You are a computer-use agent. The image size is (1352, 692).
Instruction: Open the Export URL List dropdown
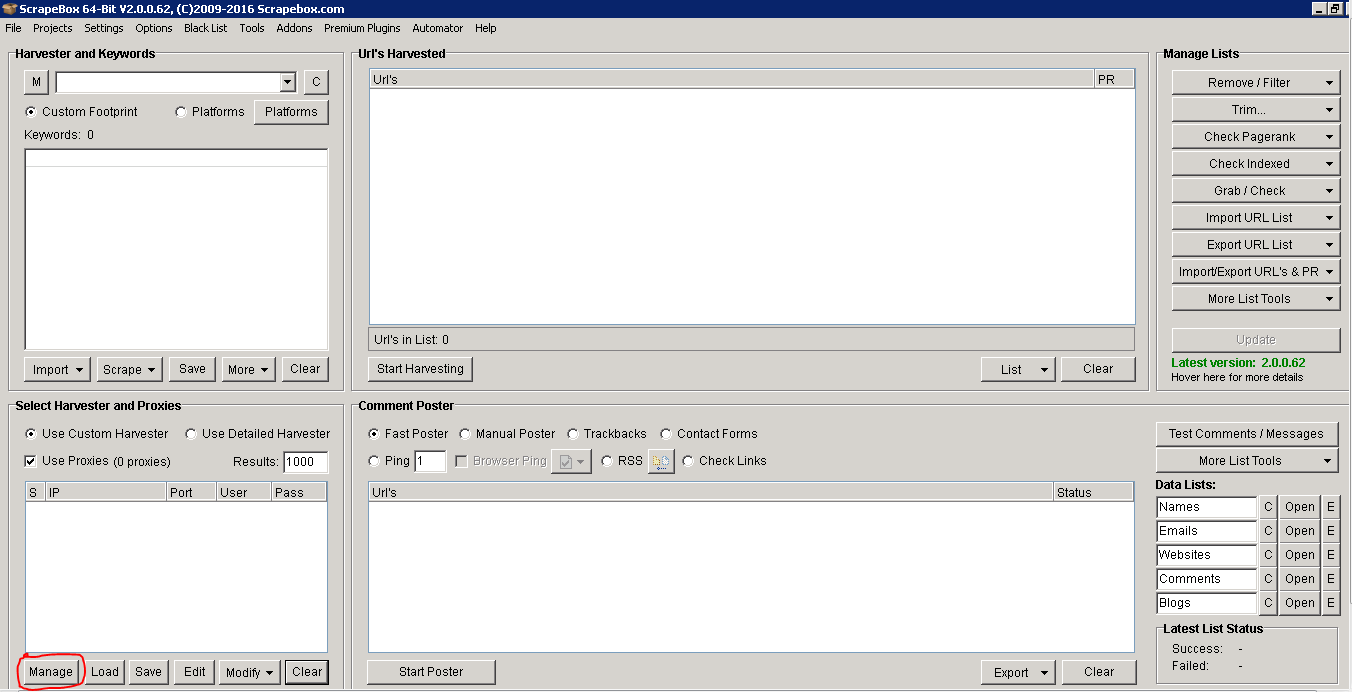point(1256,244)
